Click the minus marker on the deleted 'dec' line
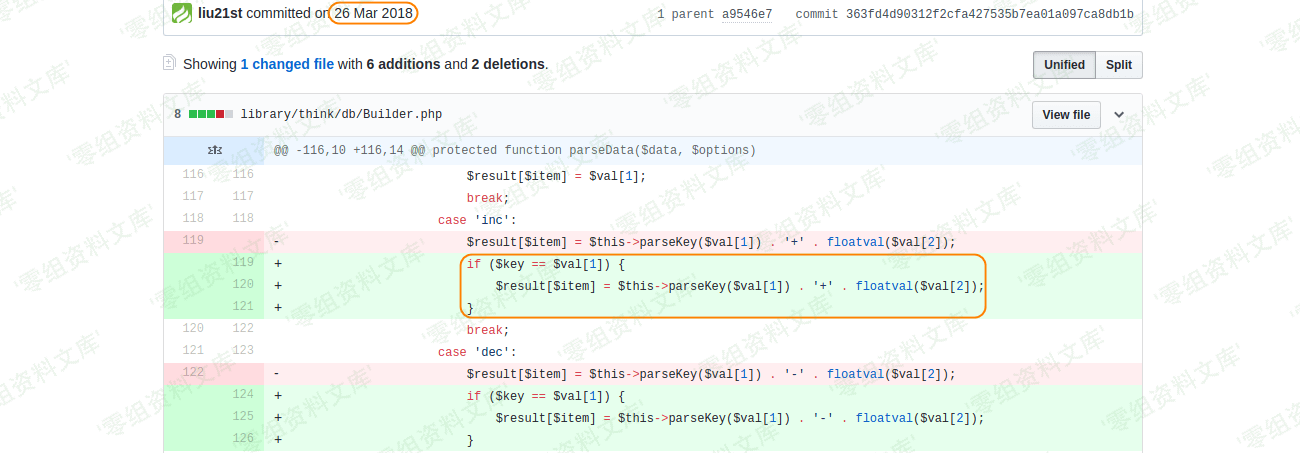The width and height of the screenshot is (1300, 453). click(277, 374)
